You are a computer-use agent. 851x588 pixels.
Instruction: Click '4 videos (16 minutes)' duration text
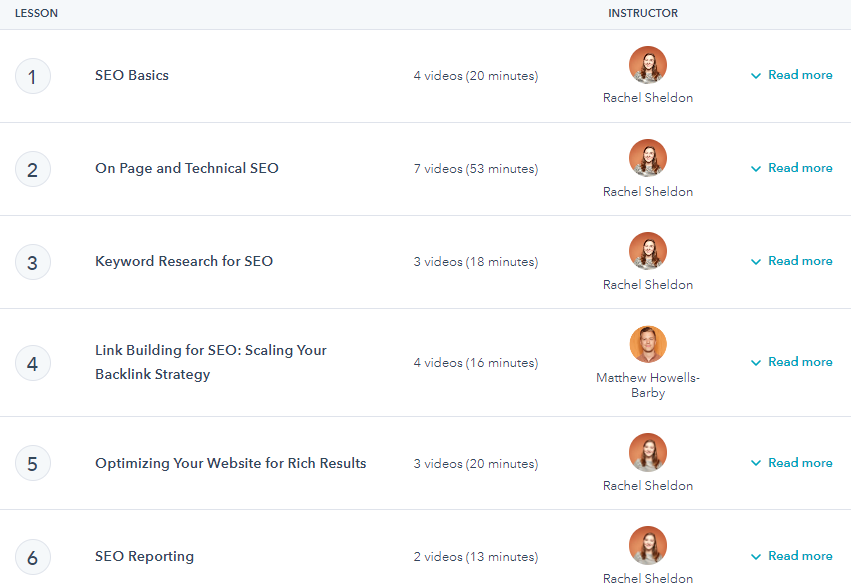coord(476,363)
